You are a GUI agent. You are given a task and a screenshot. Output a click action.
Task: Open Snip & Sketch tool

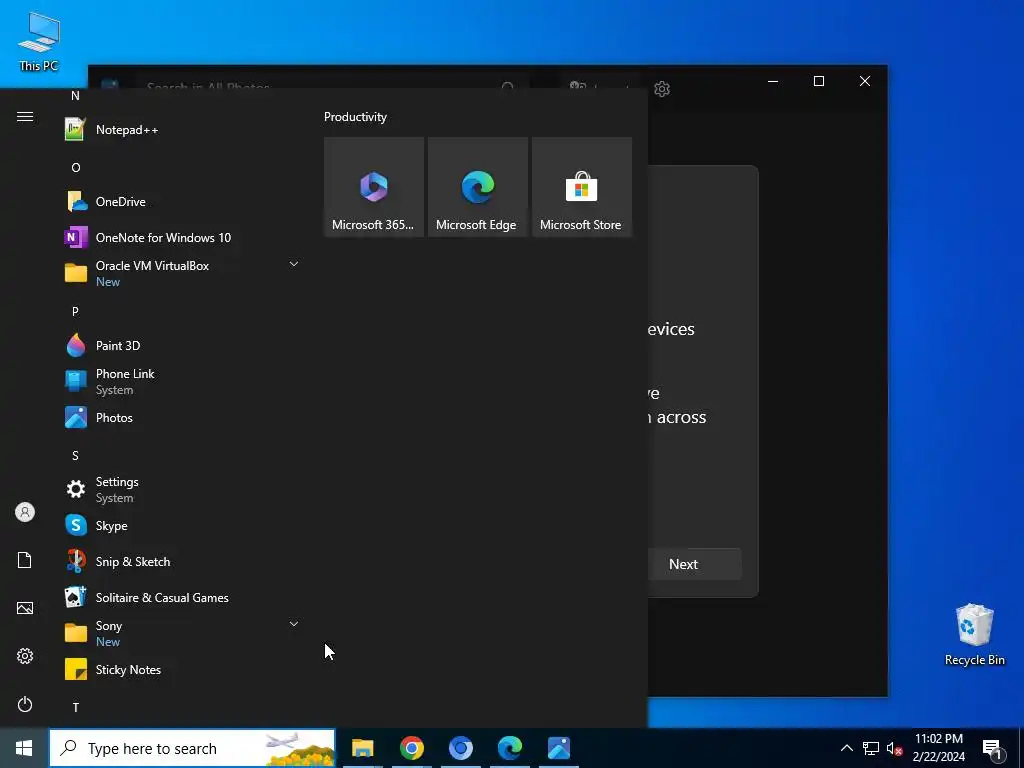tap(180, 562)
